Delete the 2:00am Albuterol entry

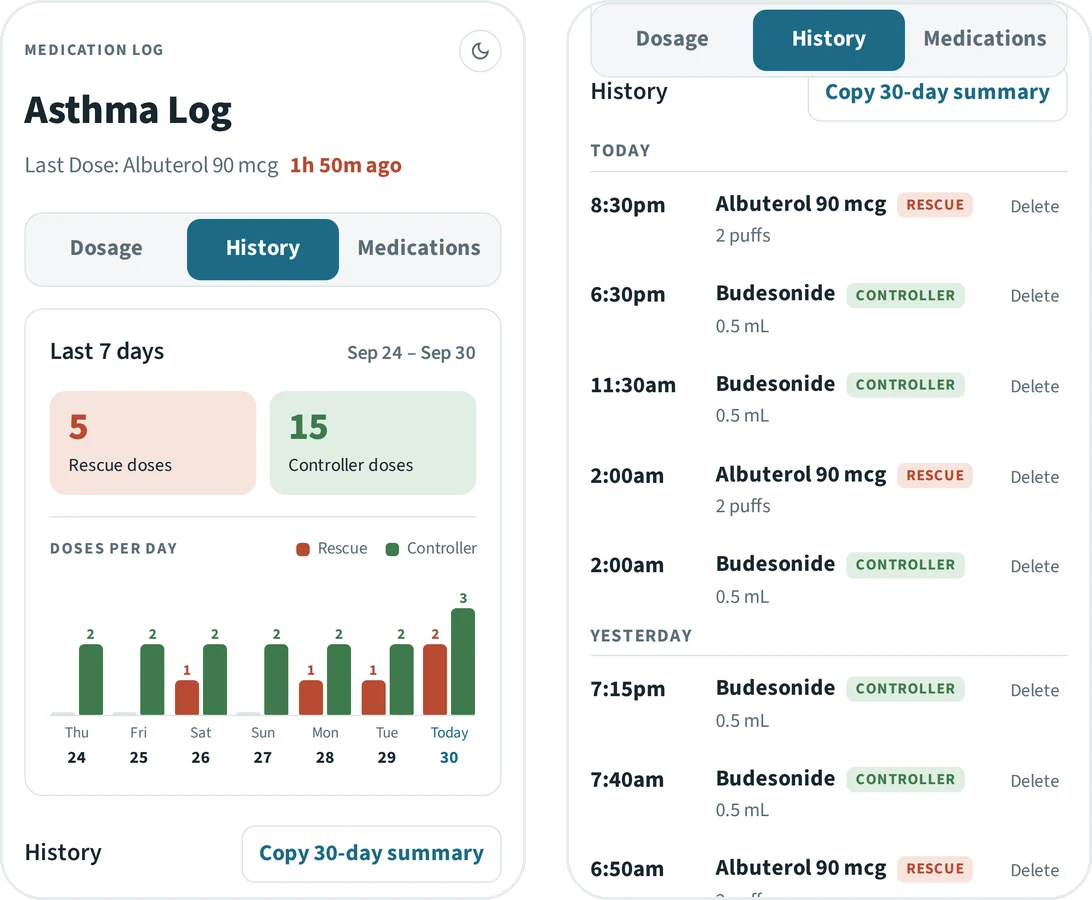point(1034,476)
